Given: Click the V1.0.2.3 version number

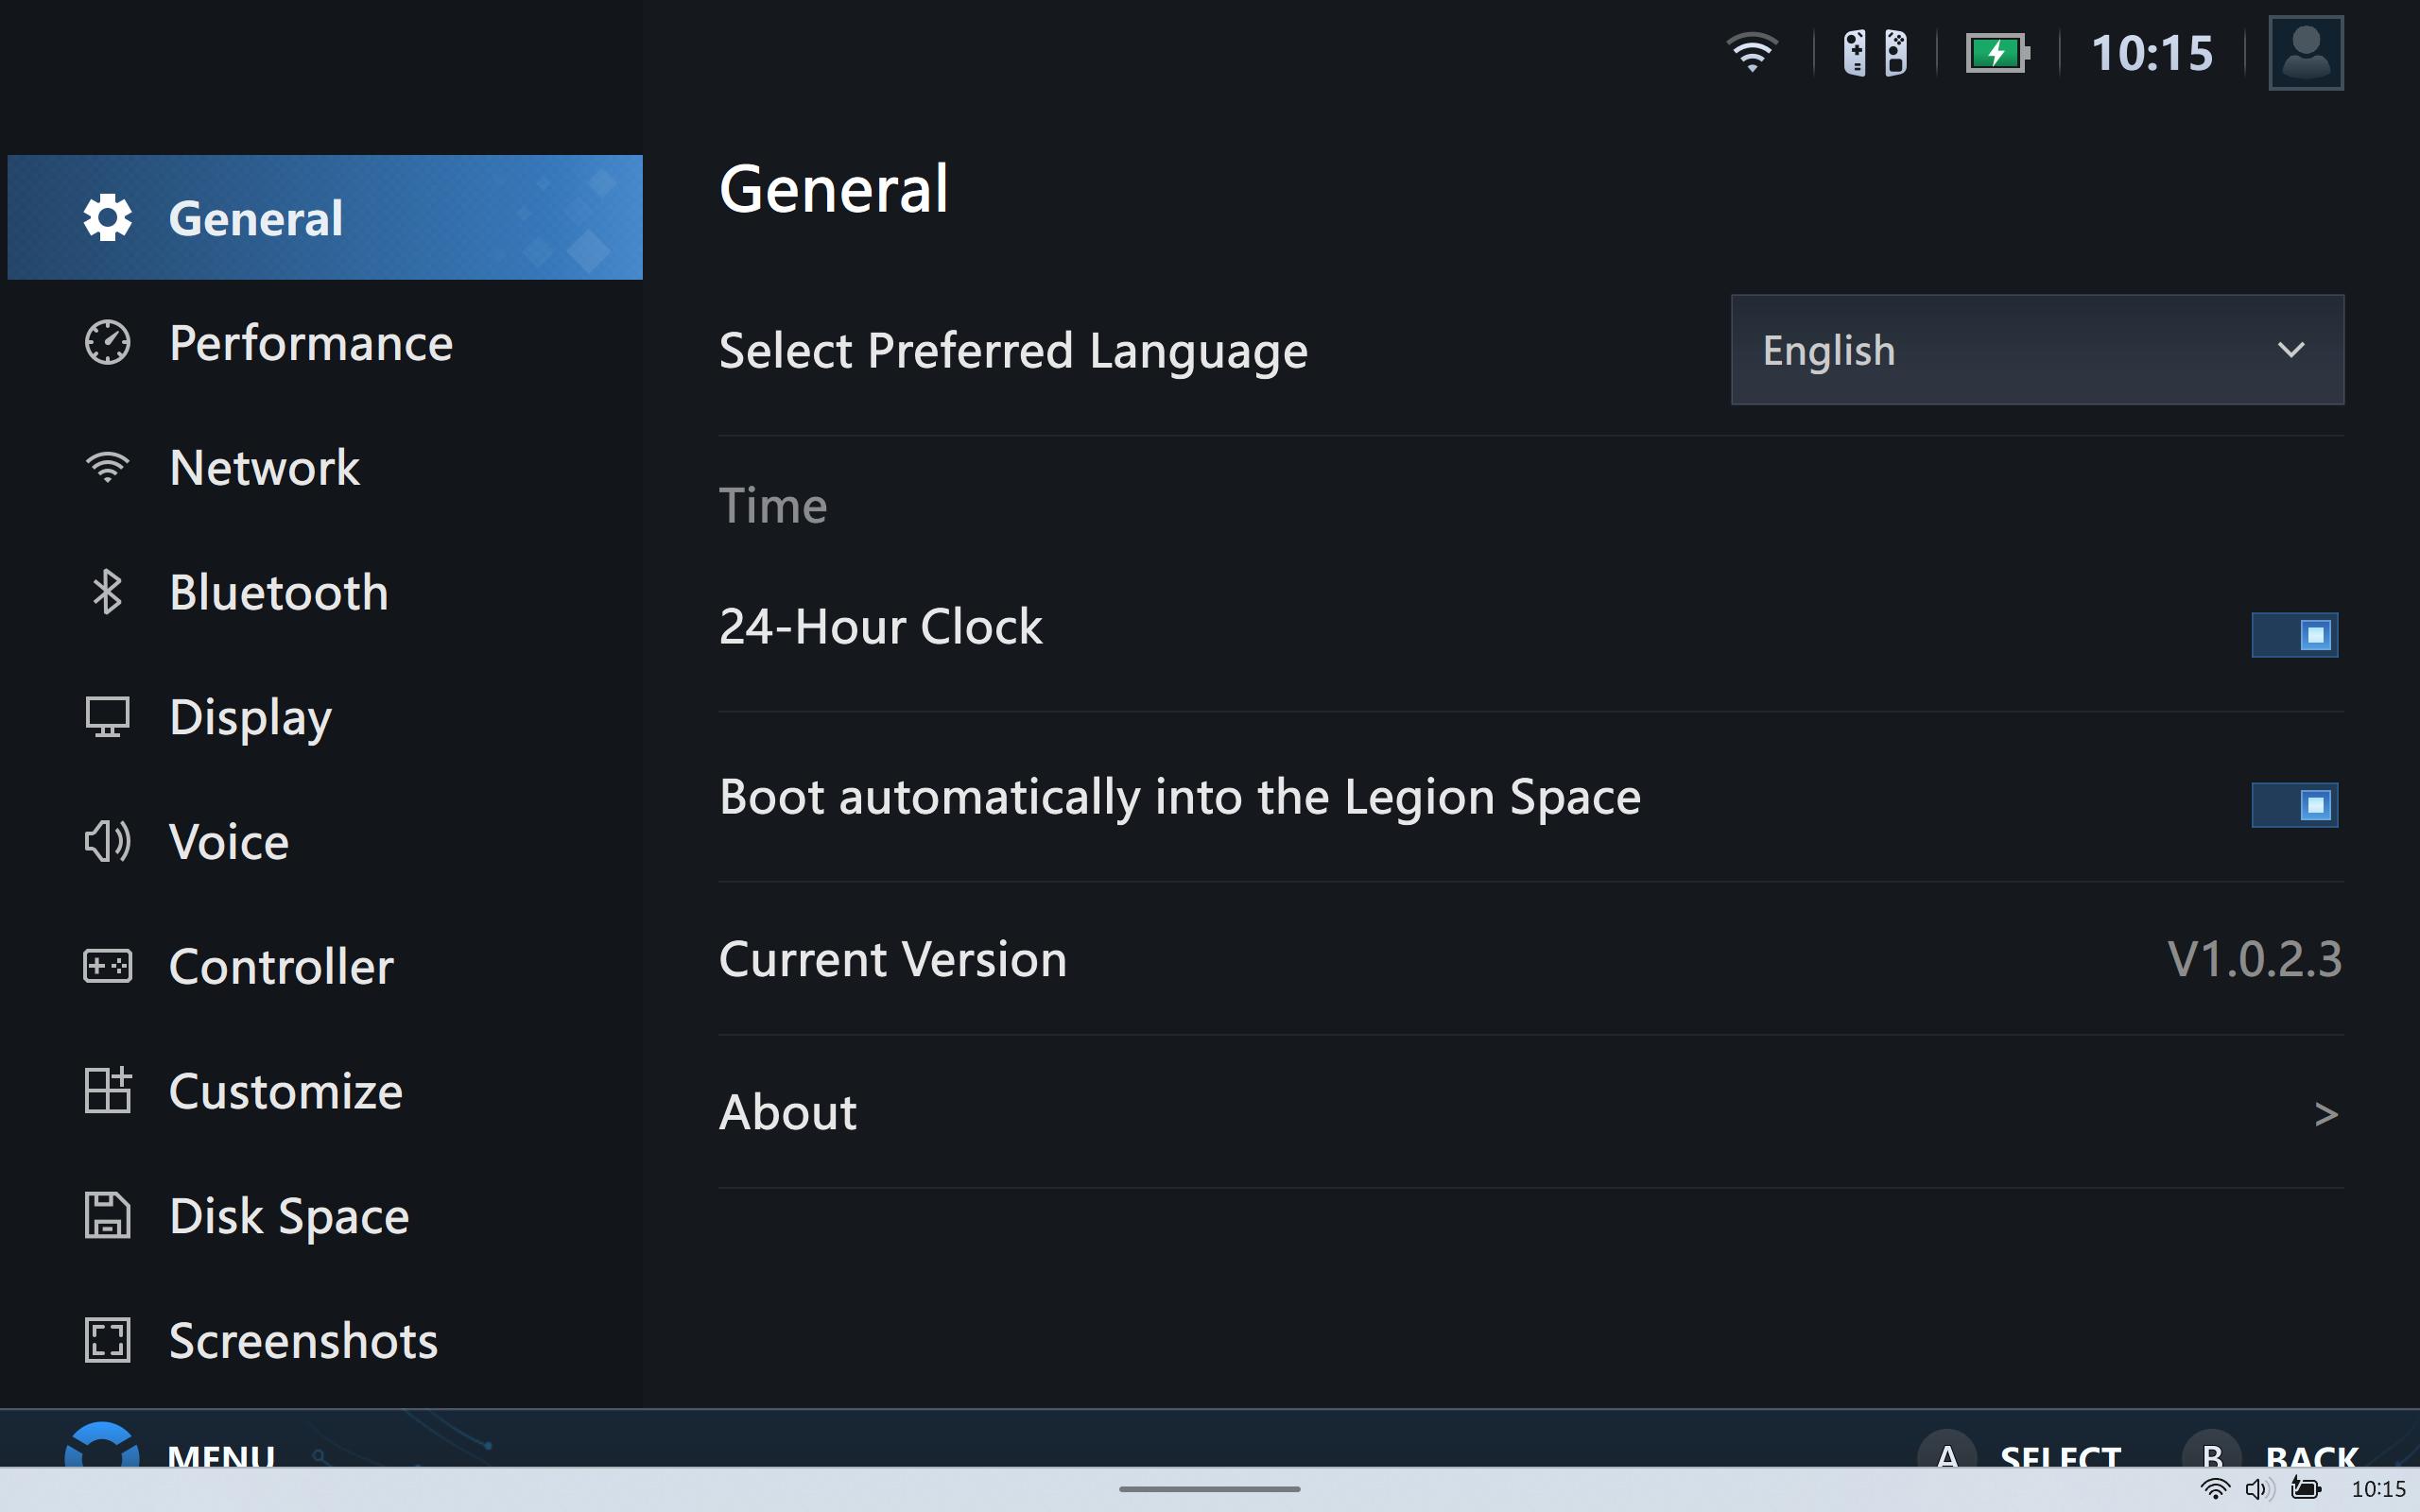Looking at the screenshot, I should 2254,959.
